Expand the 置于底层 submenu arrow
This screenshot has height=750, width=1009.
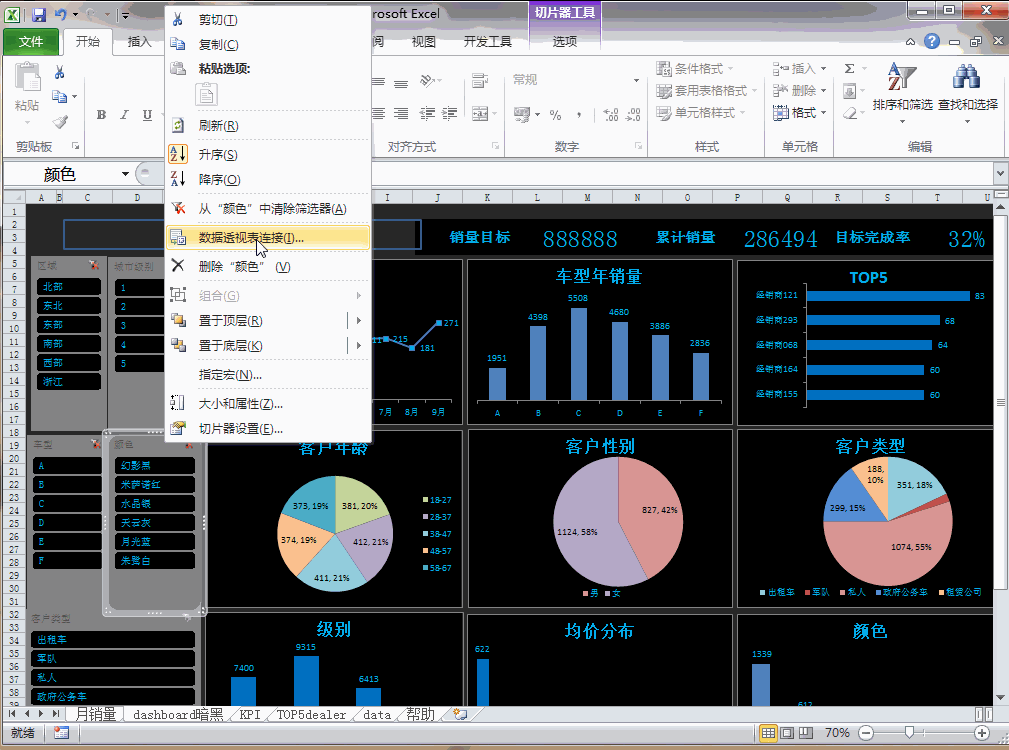click(358, 345)
